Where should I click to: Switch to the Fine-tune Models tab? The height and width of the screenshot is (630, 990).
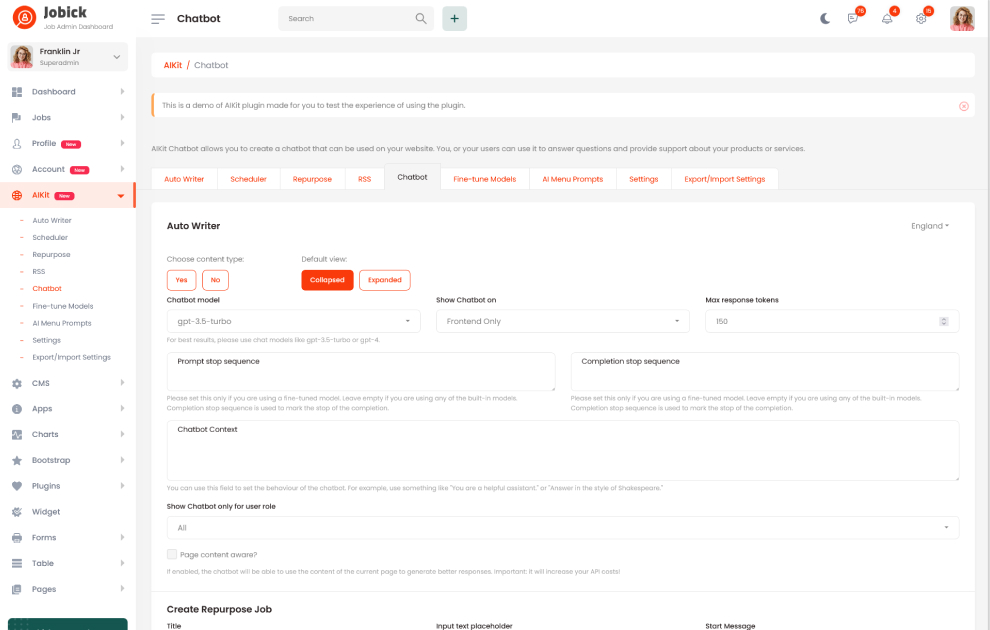(484, 179)
